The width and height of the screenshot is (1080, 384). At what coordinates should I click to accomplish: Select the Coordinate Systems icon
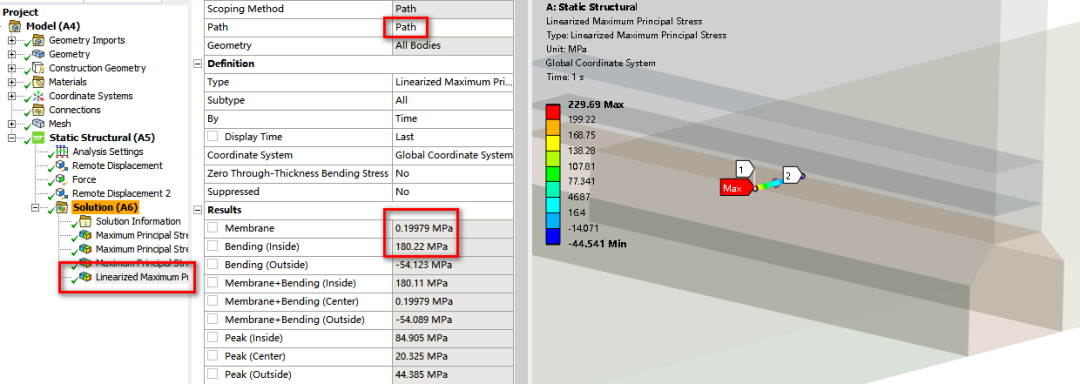coord(38,96)
